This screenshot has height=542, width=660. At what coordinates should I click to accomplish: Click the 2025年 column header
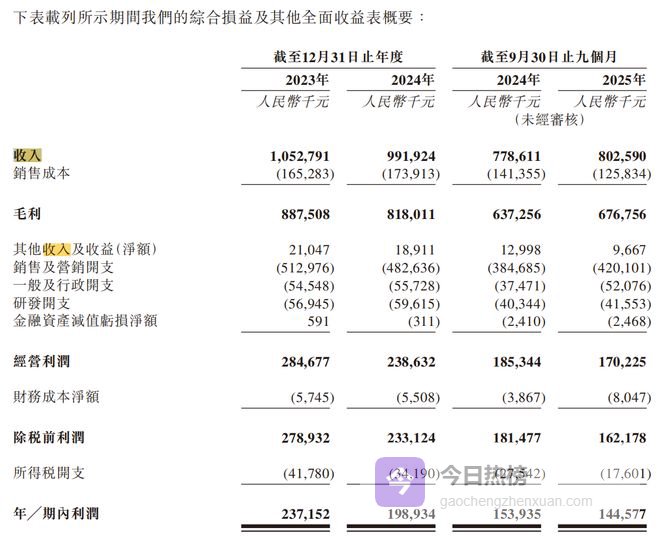(x=624, y=79)
